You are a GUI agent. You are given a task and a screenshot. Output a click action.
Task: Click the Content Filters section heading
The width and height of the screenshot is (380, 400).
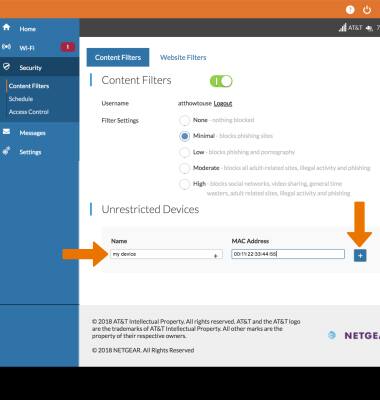click(x=136, y=80)
